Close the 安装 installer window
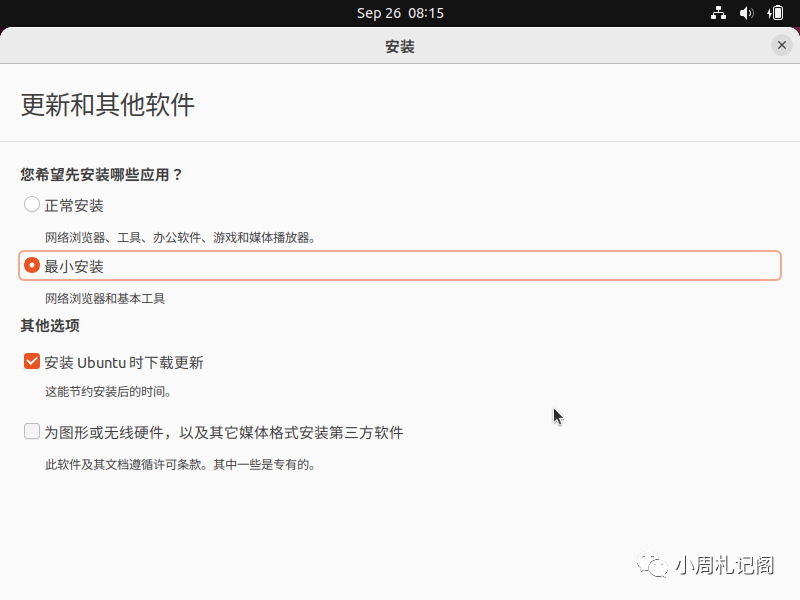 click(781, 45)
